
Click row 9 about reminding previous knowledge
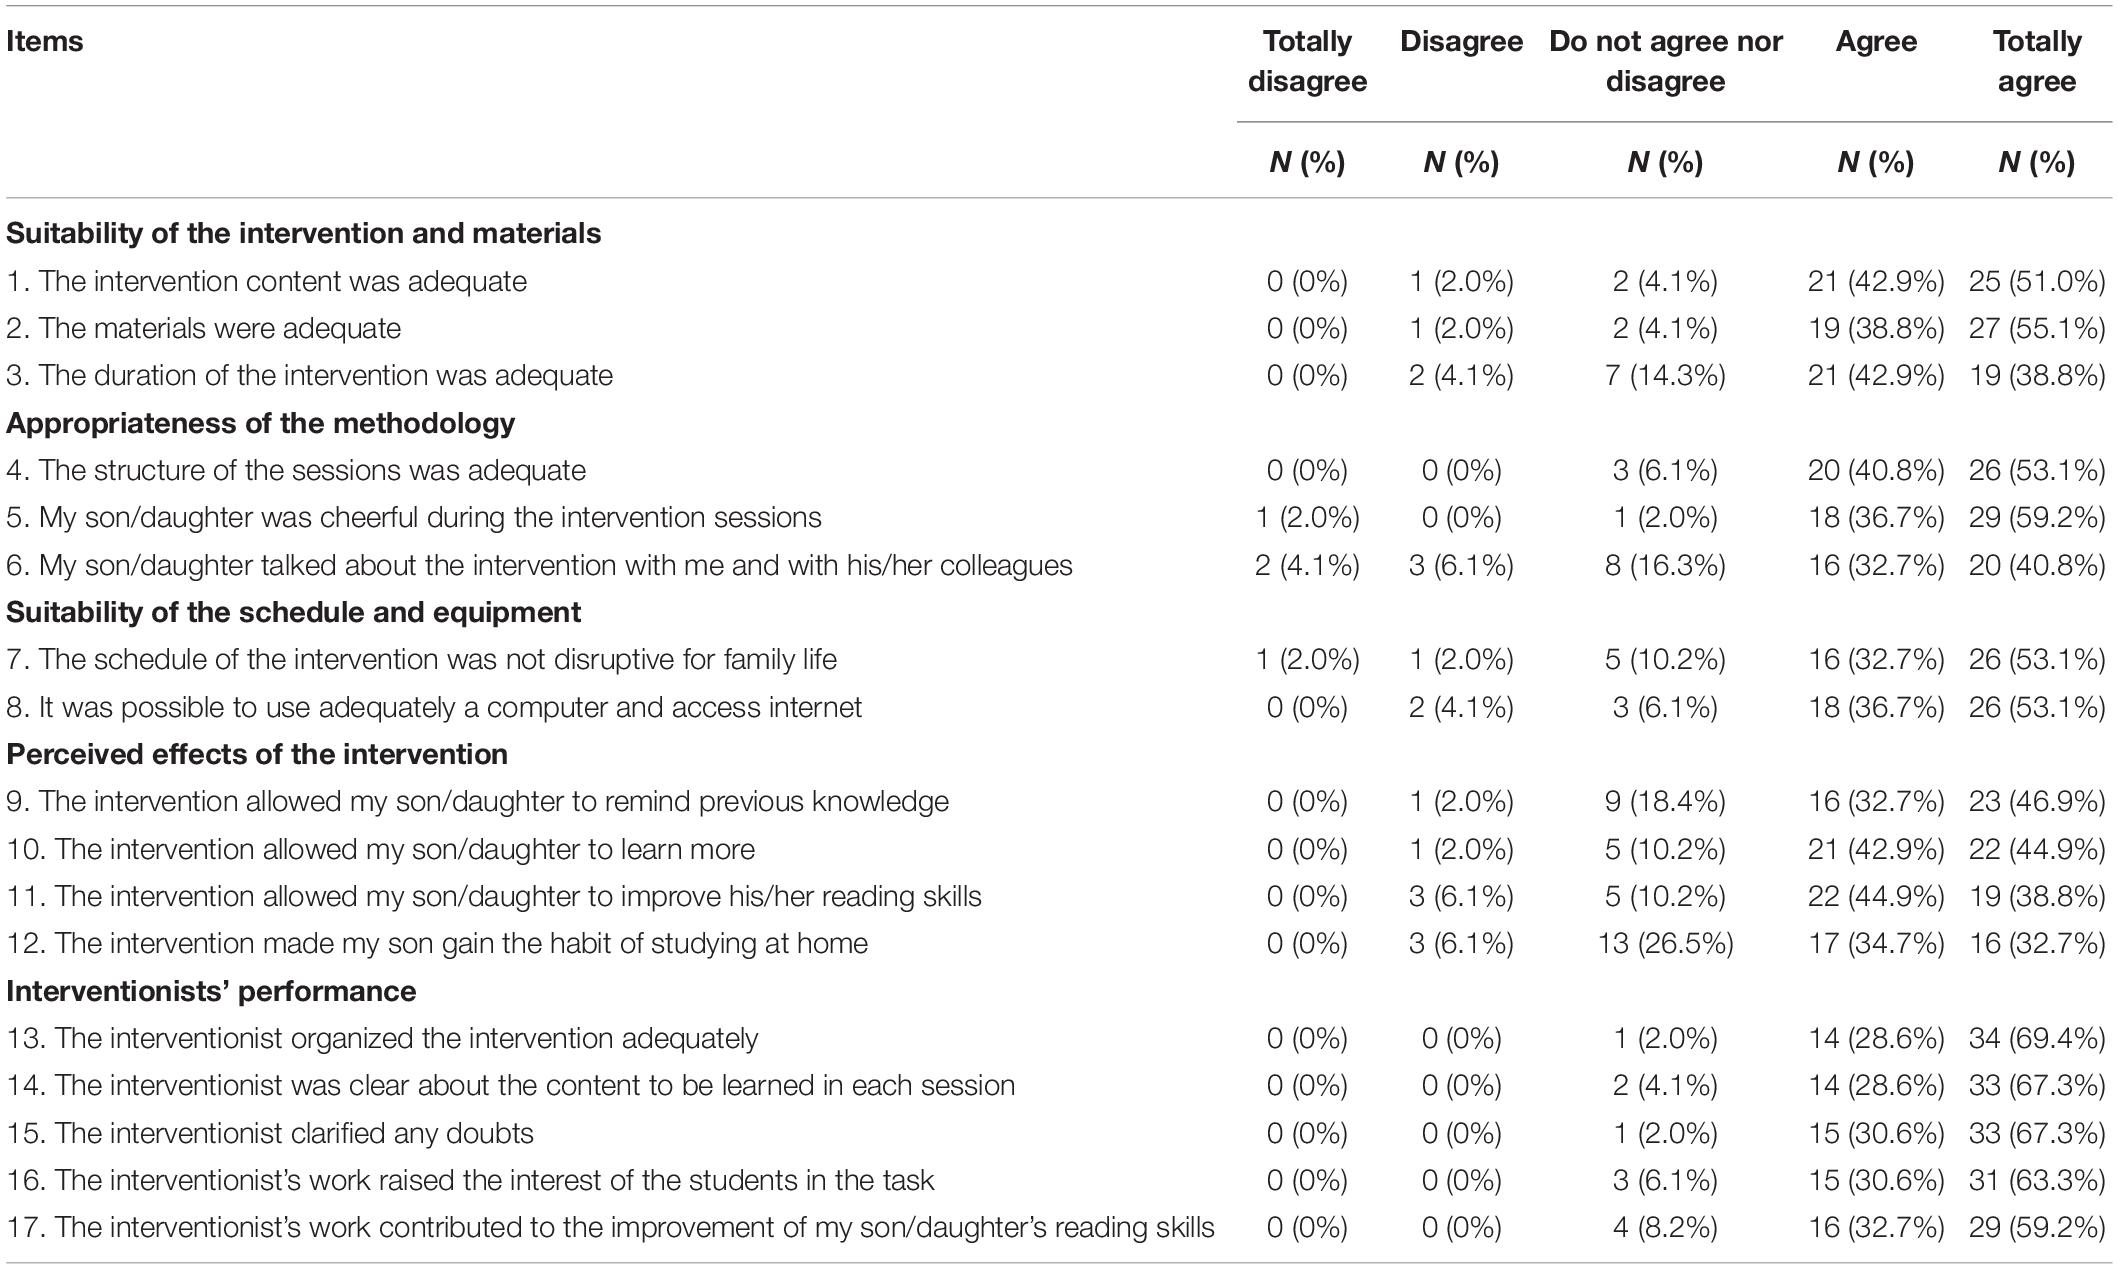[1059, 802]
